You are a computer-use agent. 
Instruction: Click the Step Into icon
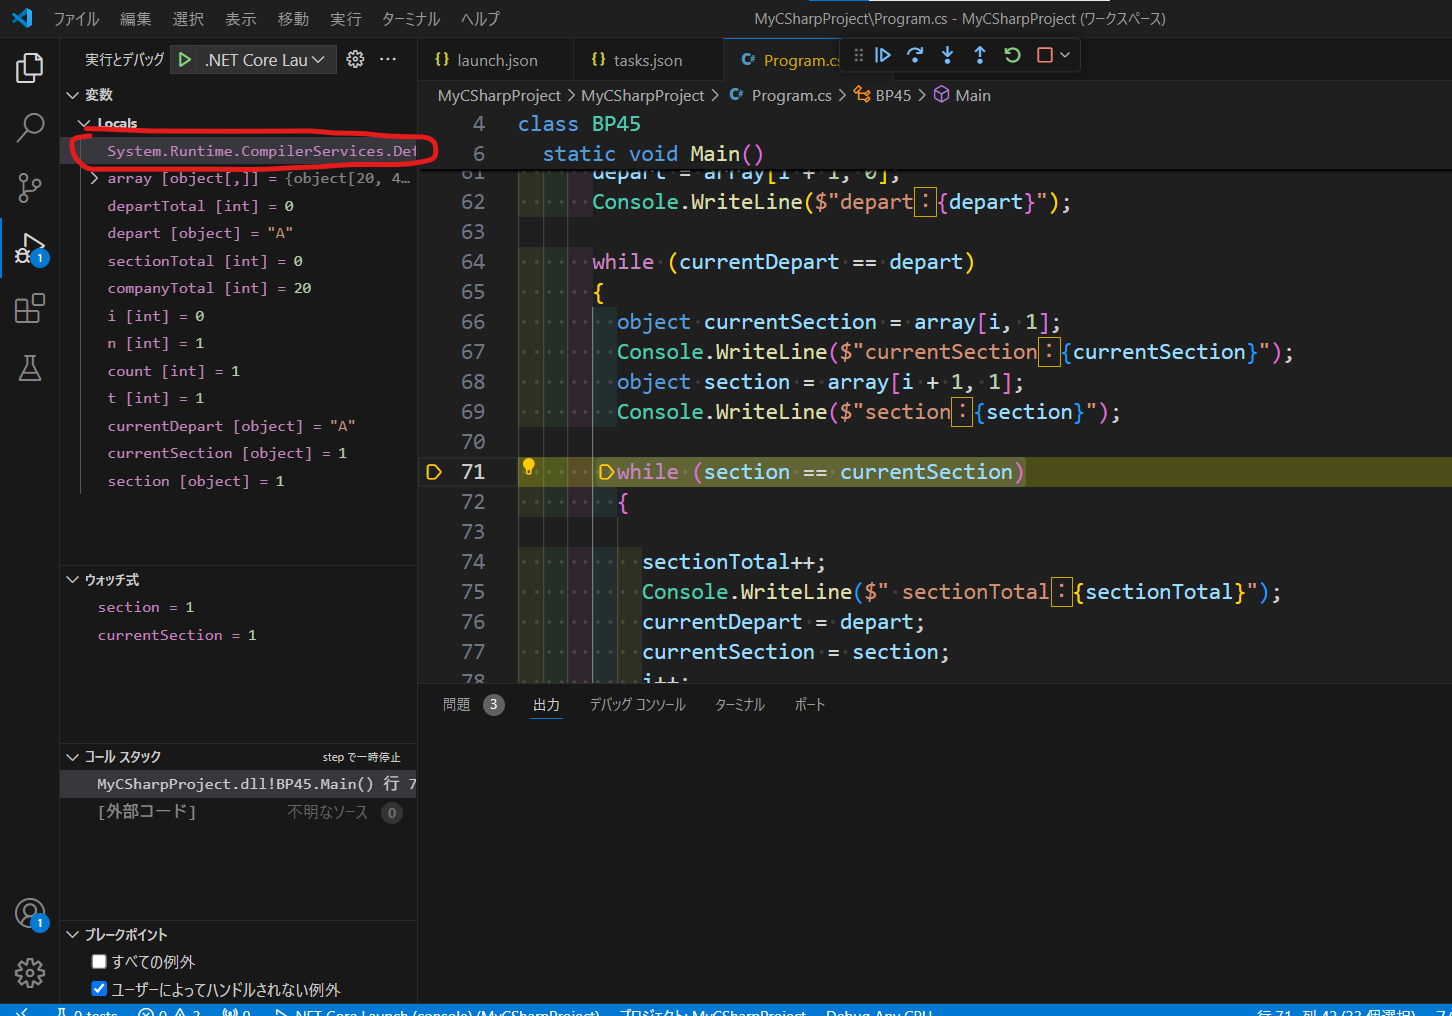(947, 55)
